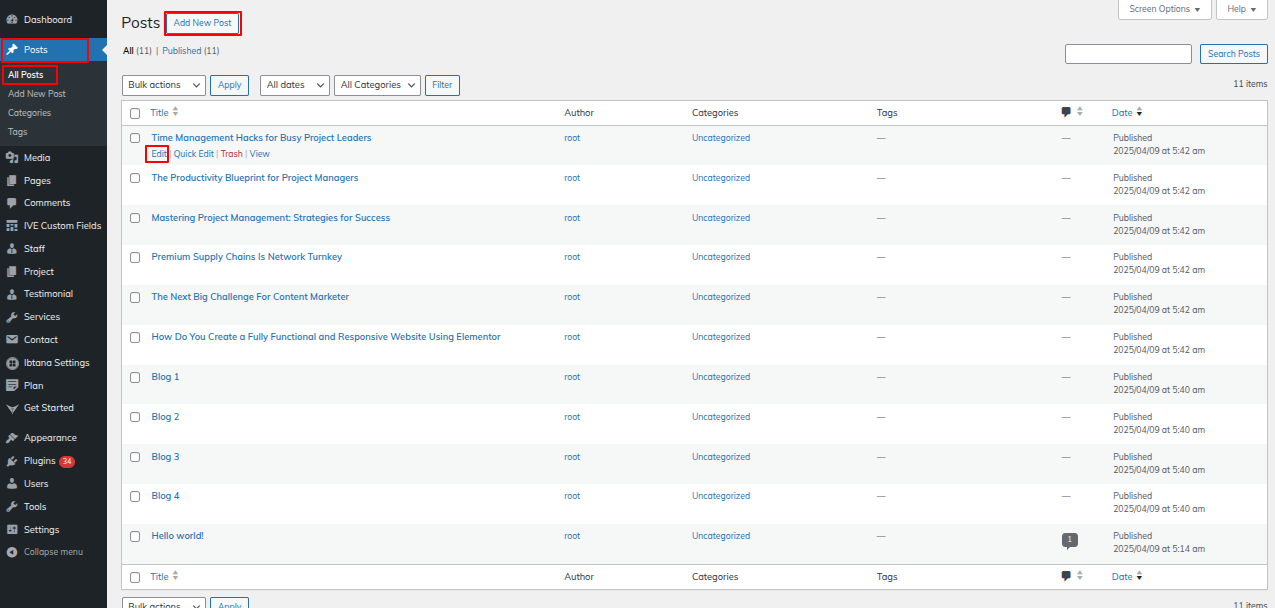The height and width of the screenshot is (608, 1275).
Task: Check the box for Blog 1 post
Action: (135, 377)
